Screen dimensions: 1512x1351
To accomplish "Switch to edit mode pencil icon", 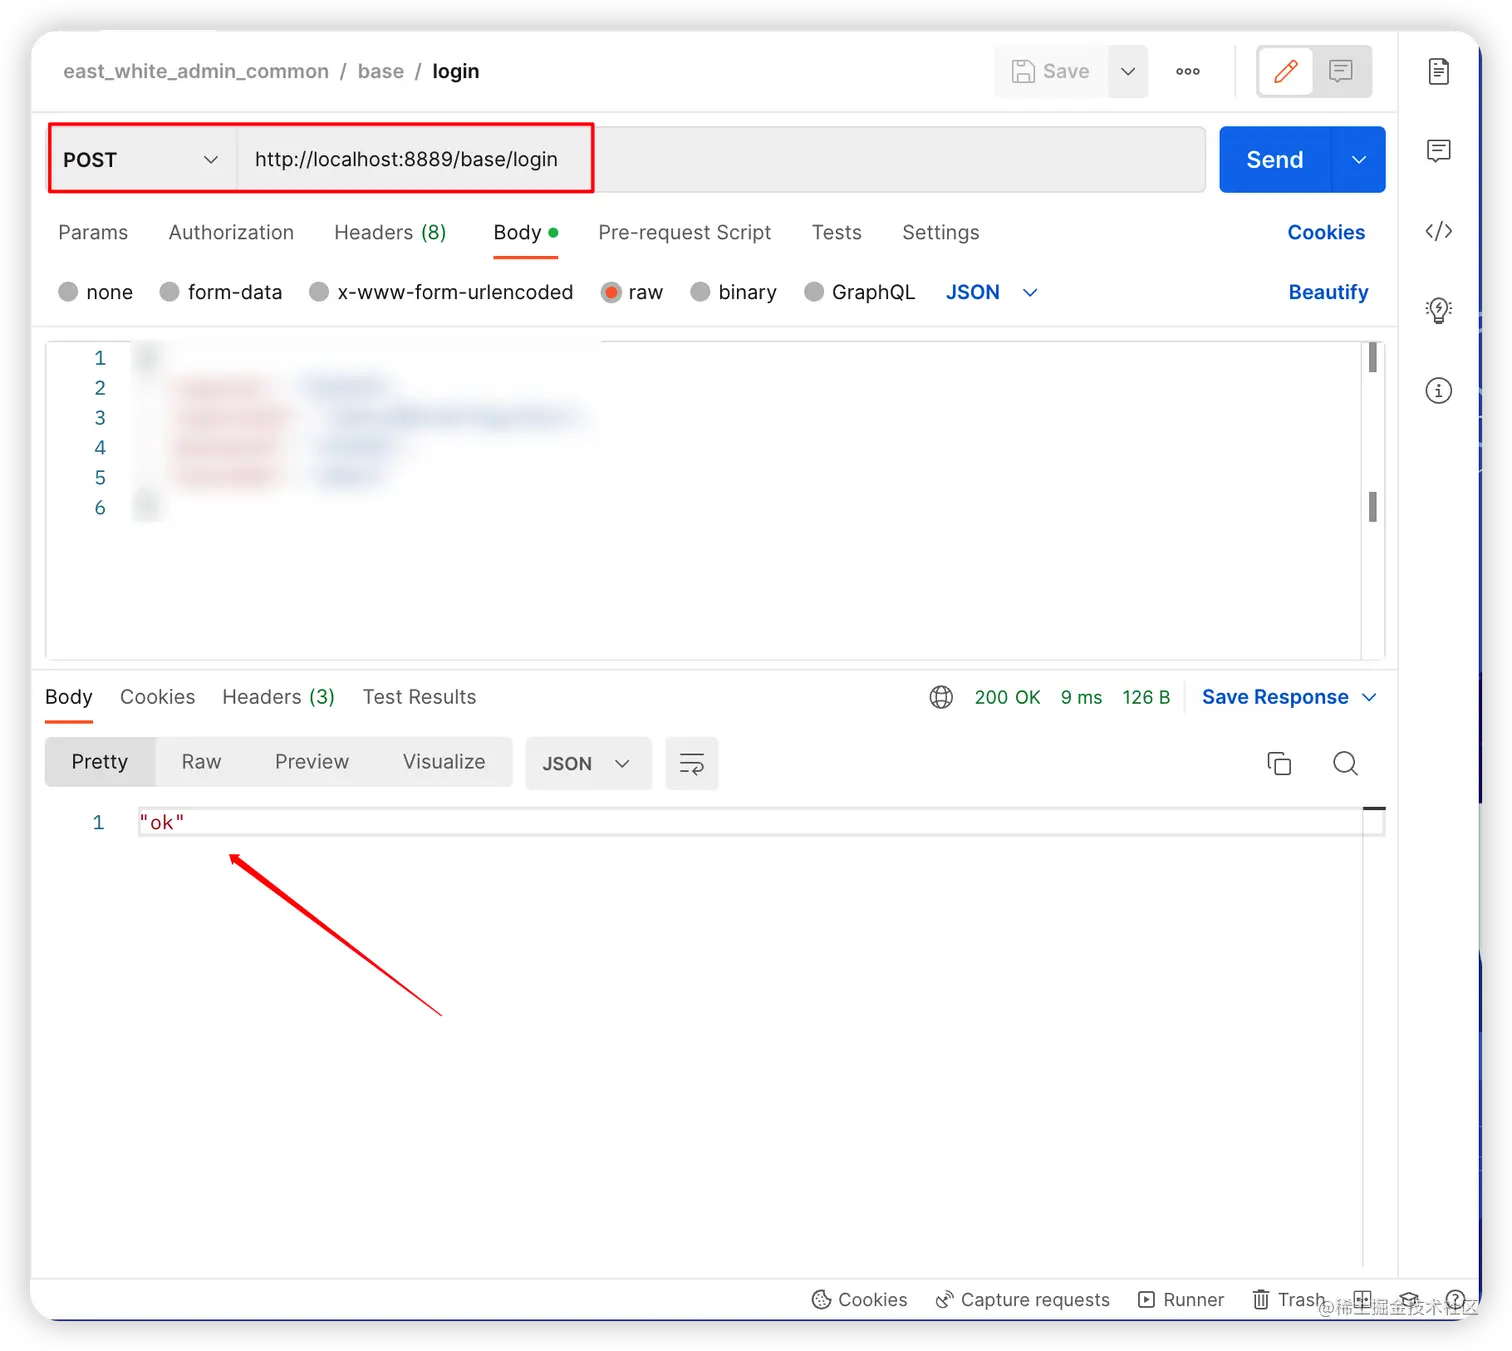I will (1286, 71).
